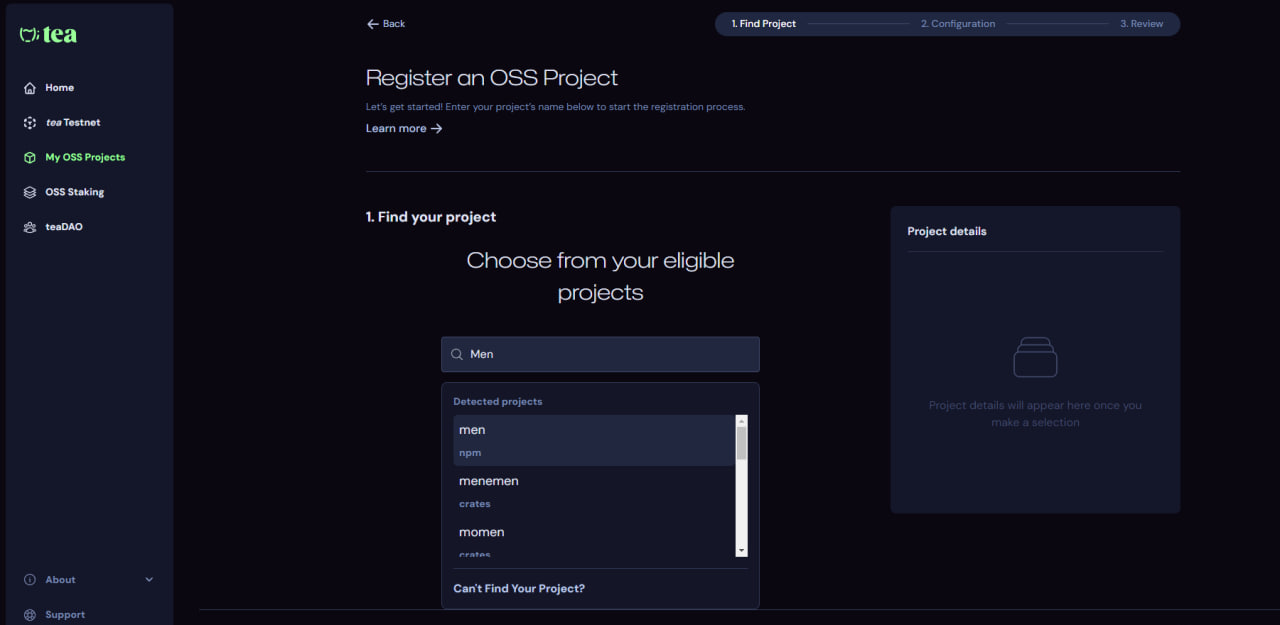Viewport: 1280px width, 625px height.
Task: Click the My OSS Projects cube icon
Action: pos(30,158)
